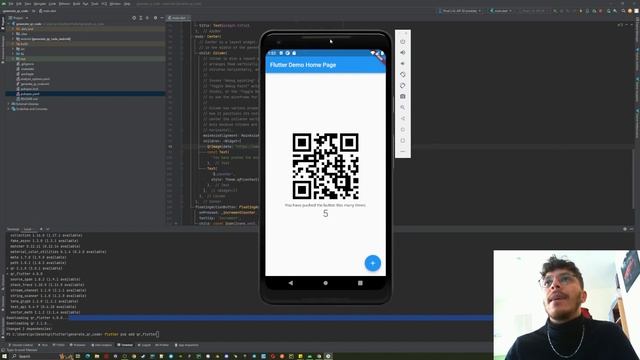Screen dimensions: 640x360
Task: Expand the android folder
Action: 13,39
